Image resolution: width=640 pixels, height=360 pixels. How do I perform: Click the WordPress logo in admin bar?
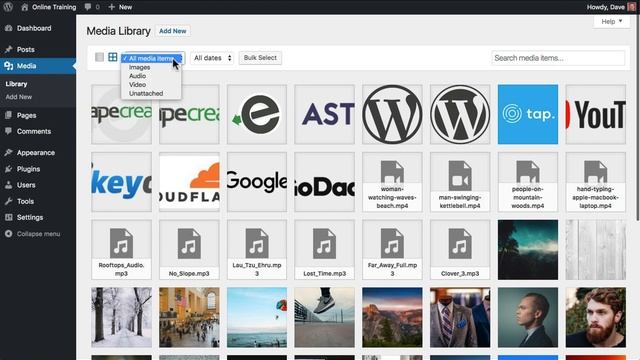click(8, 7)
